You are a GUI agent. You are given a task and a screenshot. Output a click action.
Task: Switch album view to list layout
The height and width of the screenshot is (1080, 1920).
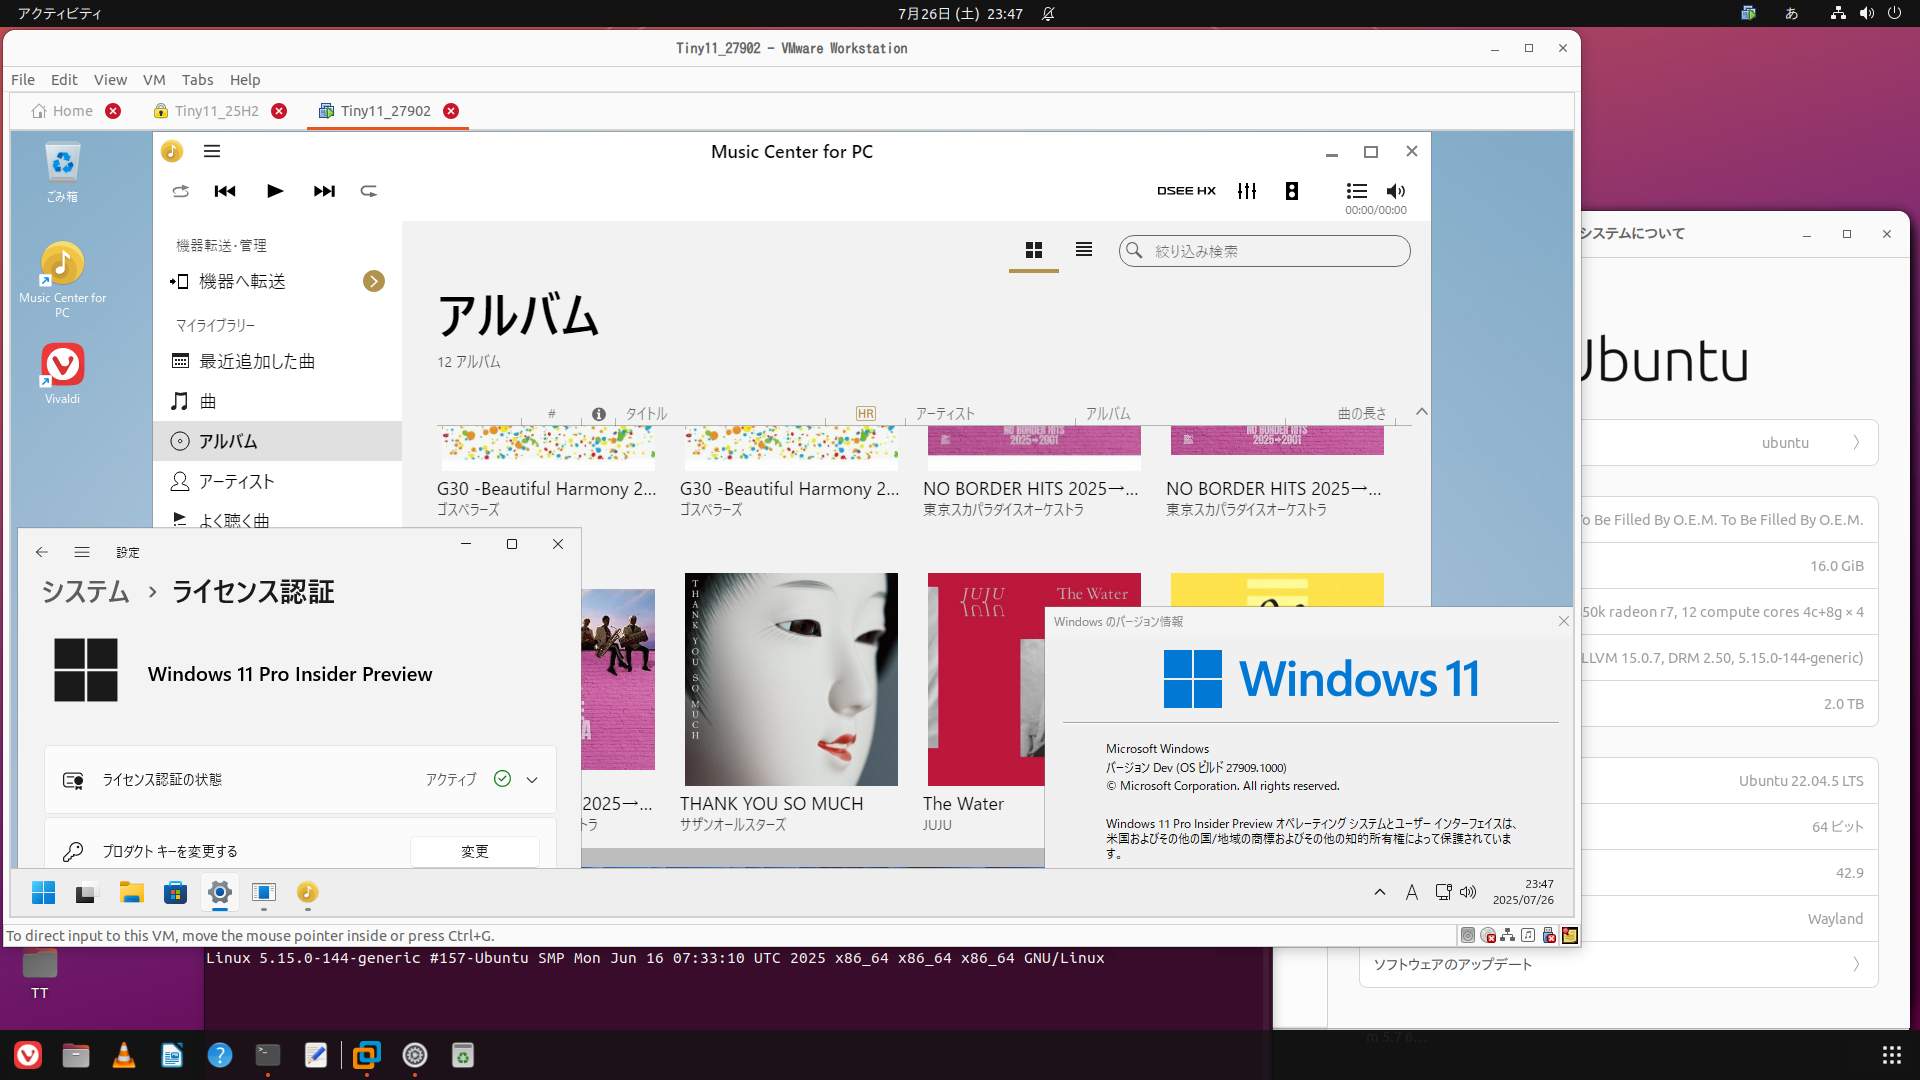click(1084, 250)
